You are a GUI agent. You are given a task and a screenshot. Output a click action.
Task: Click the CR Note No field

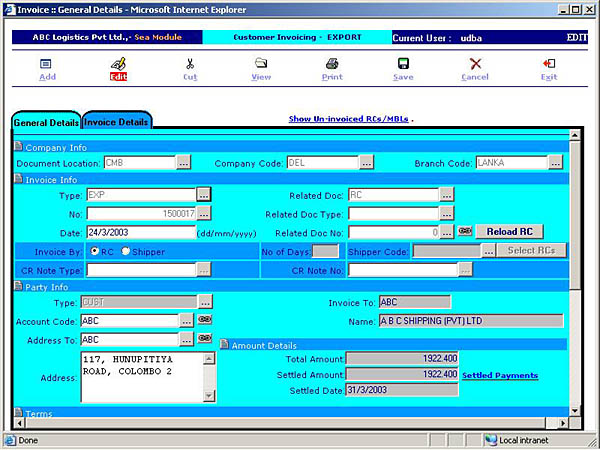point(403,270)
